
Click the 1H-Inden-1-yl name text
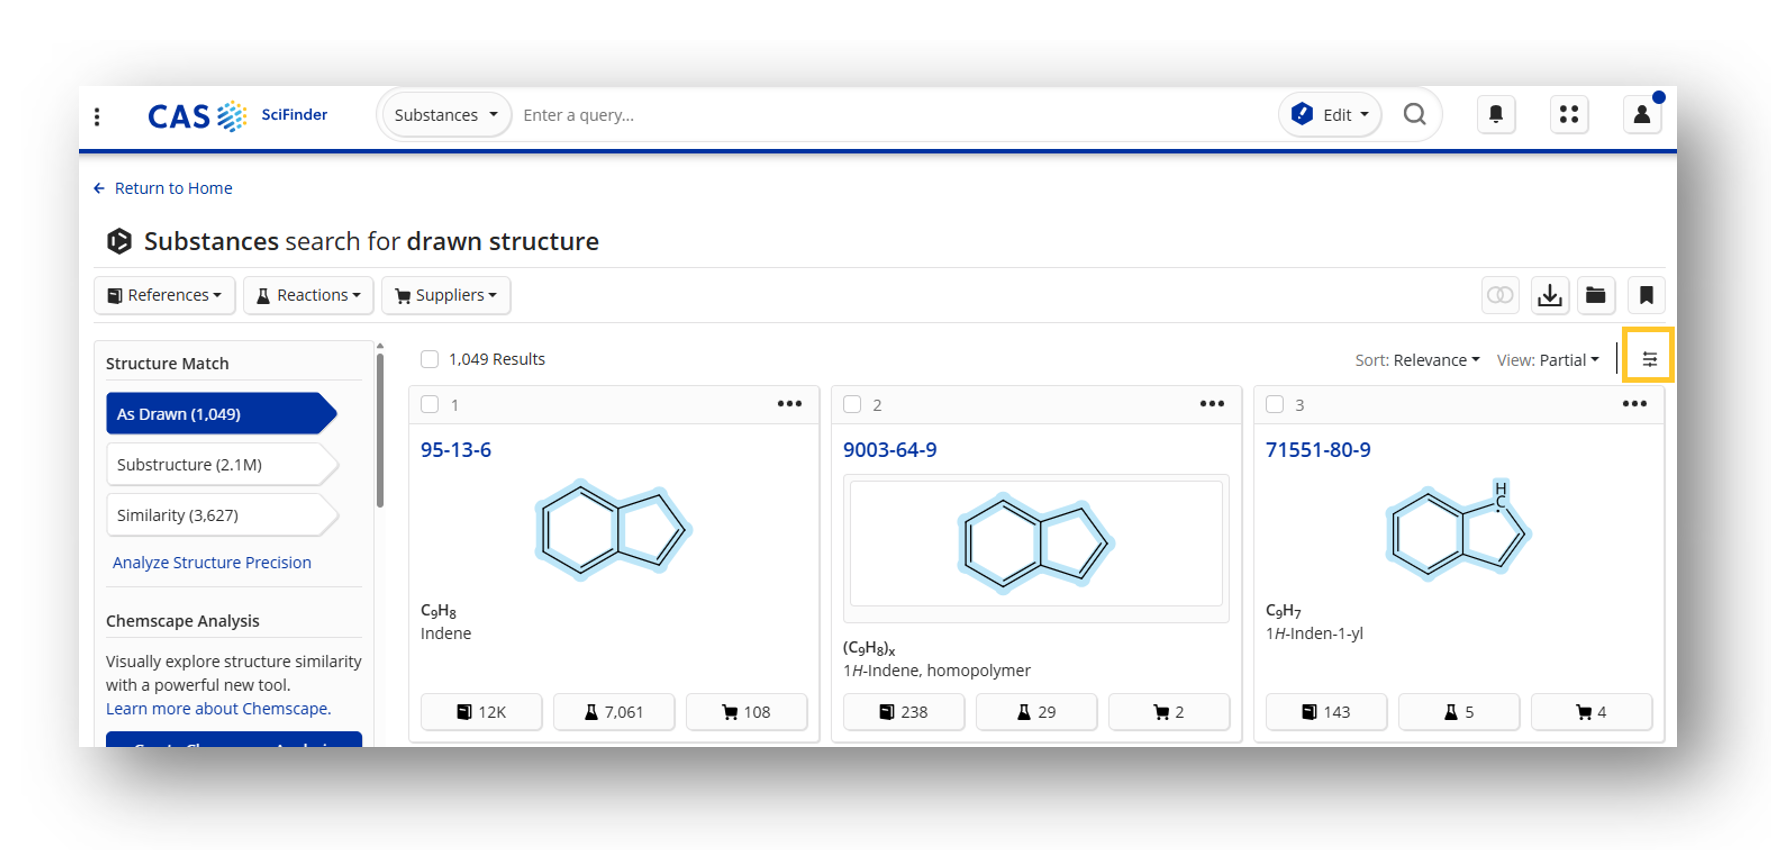click(1315, 633)
